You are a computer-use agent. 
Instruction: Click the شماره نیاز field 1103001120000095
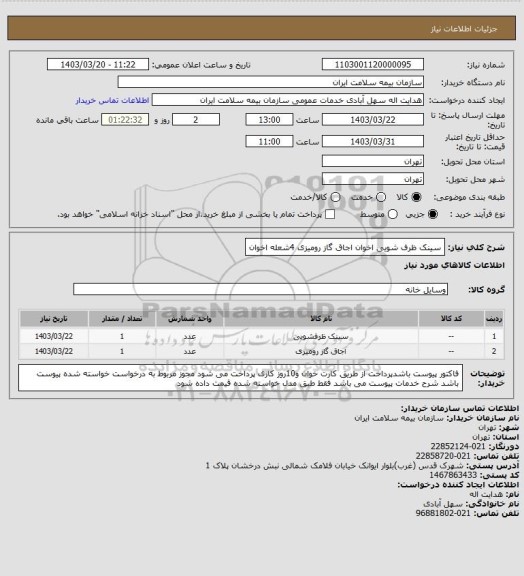(x=373, y=64)
